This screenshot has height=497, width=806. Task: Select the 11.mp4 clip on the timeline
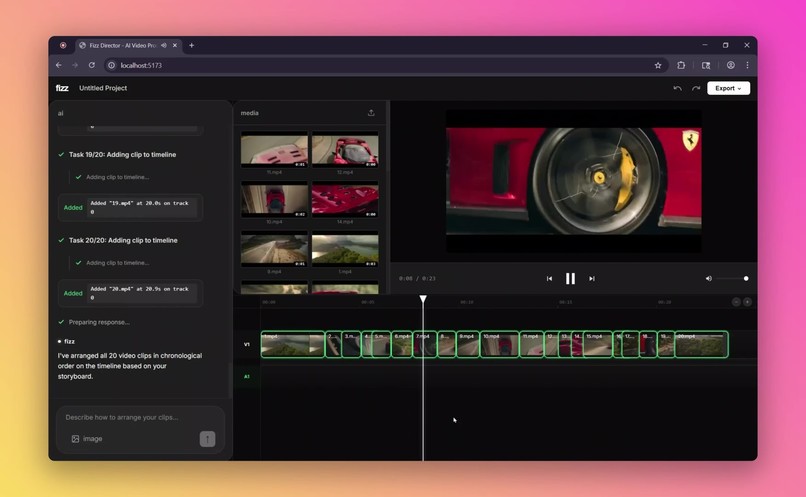coord(532,344)
